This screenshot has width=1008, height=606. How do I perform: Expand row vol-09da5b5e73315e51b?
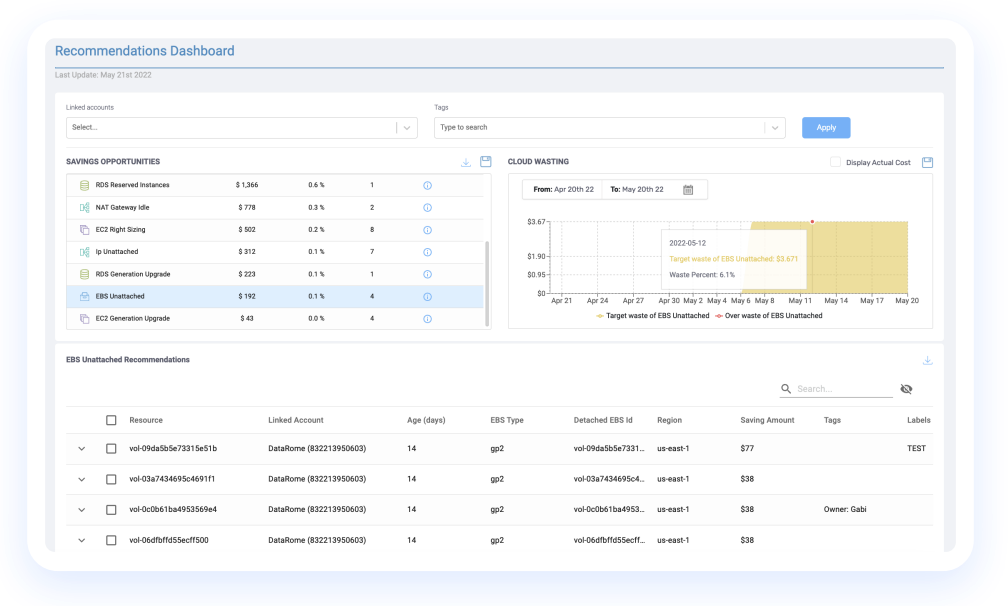point(82,449)
